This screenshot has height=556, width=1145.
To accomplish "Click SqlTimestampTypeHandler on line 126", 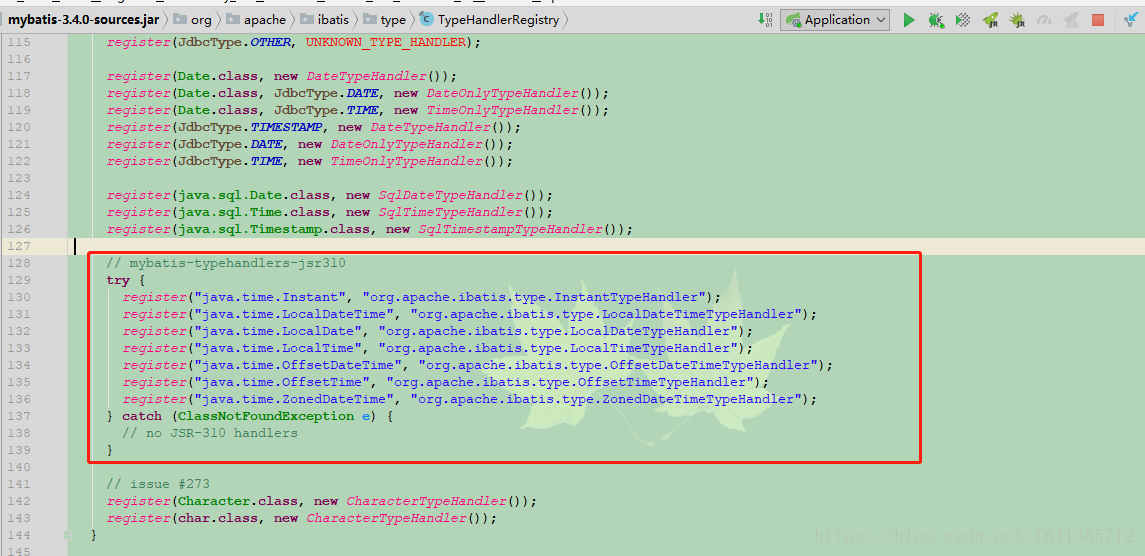I will tap(510, 229).
